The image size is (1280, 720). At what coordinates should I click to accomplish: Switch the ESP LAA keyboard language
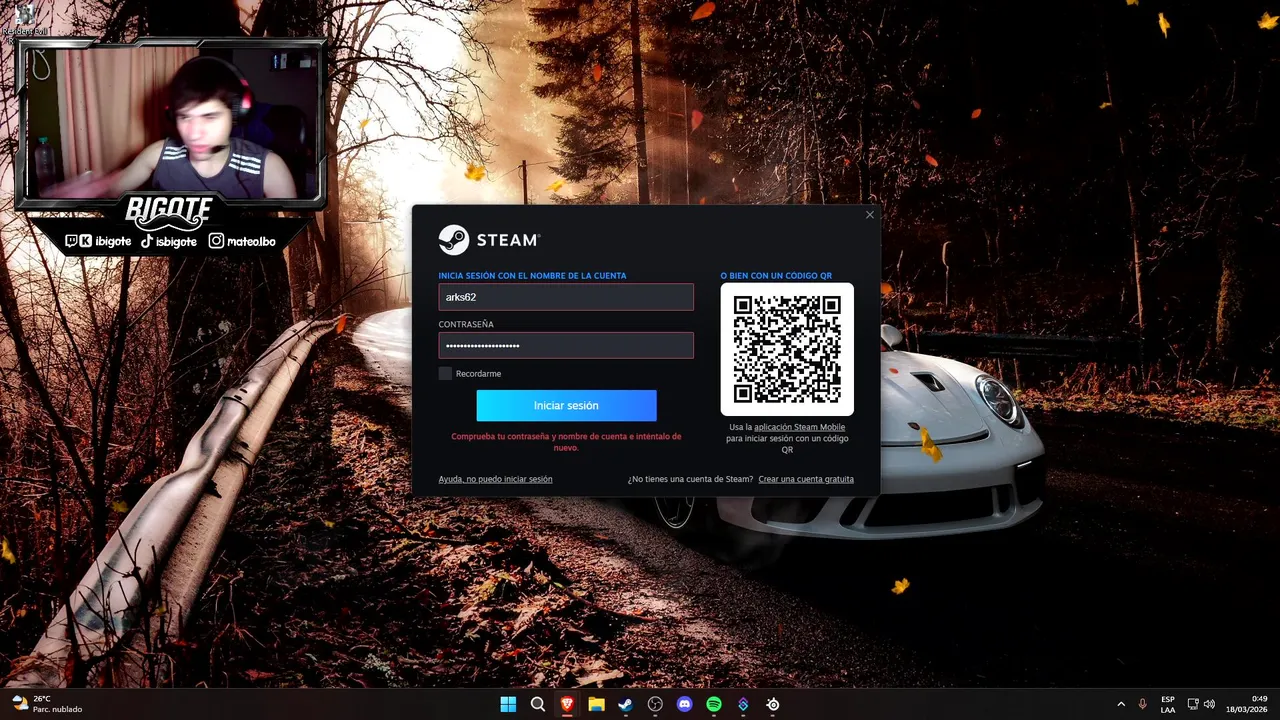[1168, 704]
